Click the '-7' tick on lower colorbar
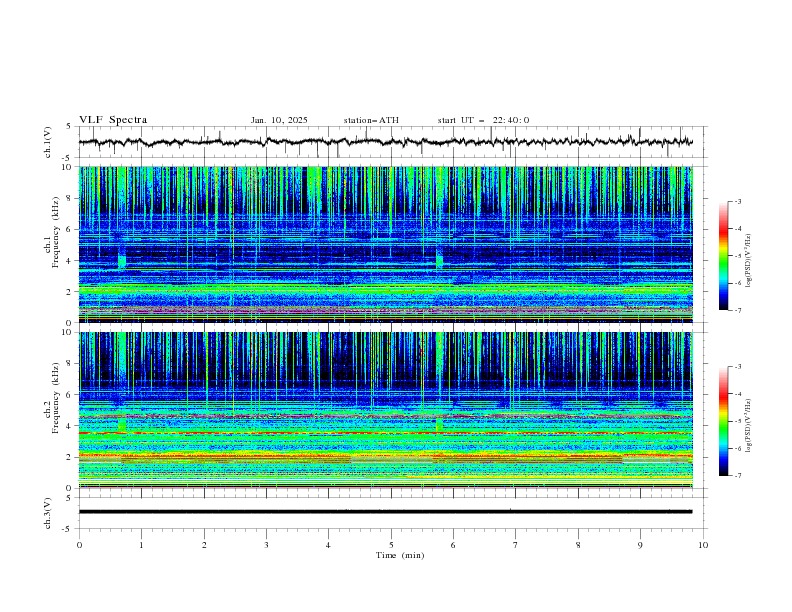 point(737,476)
